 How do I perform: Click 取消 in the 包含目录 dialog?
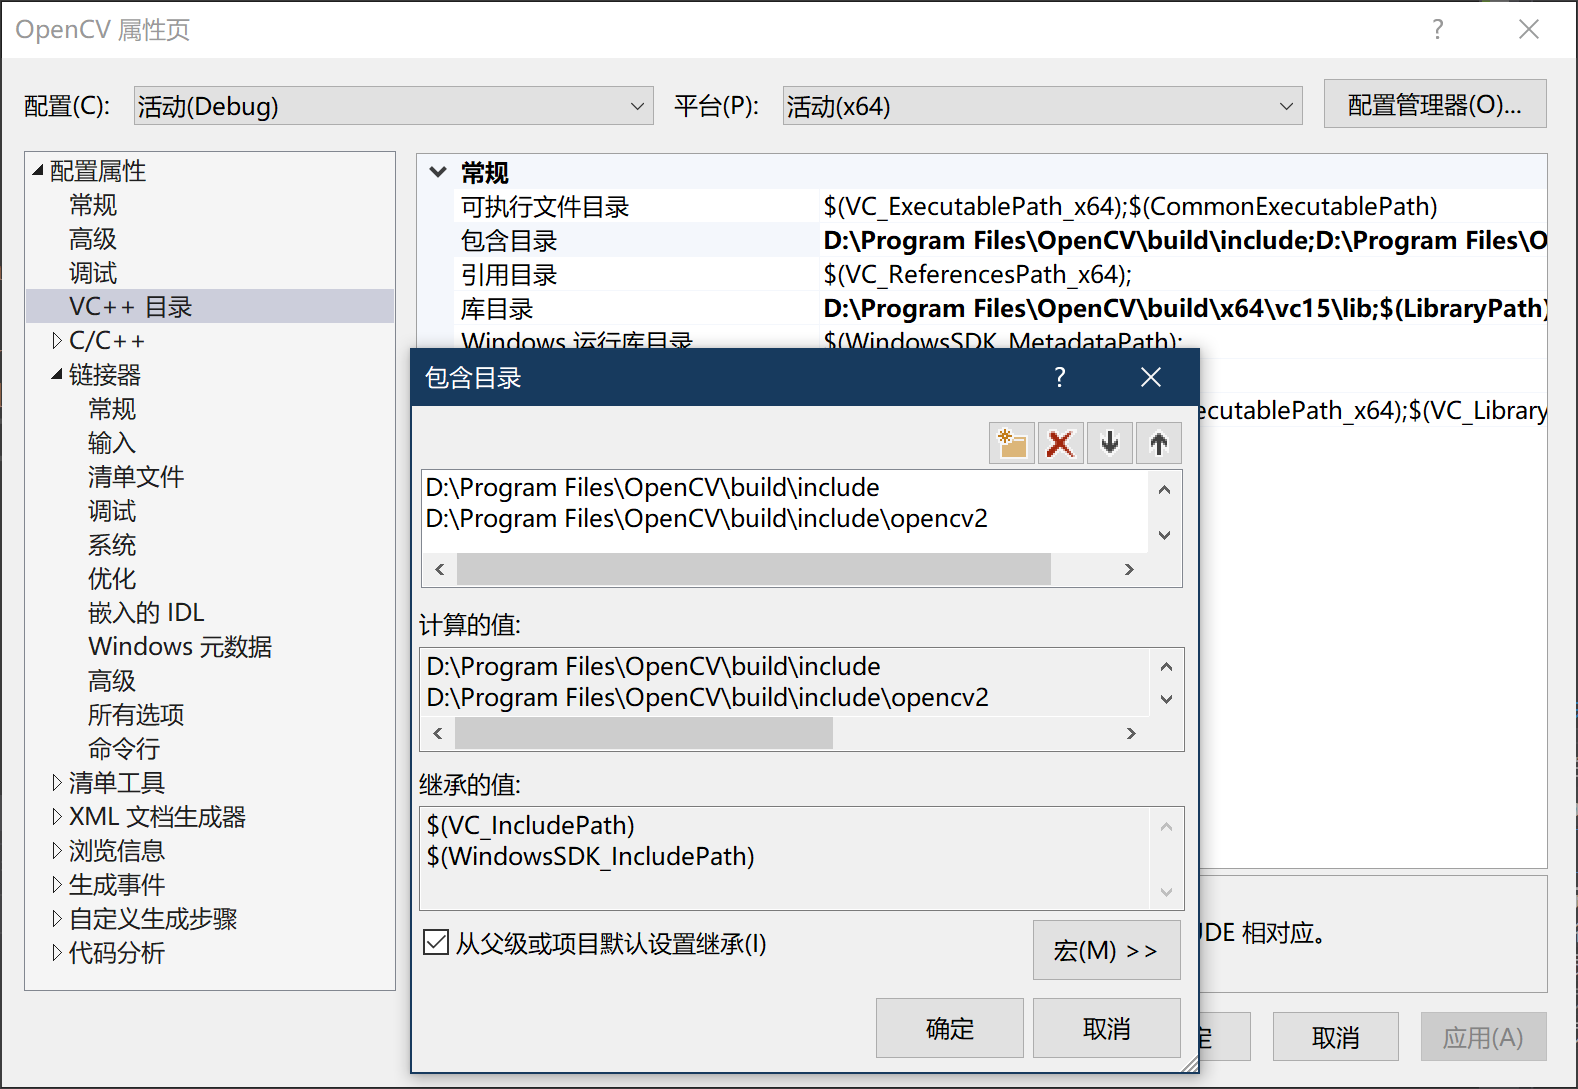pos(1107,1028)
